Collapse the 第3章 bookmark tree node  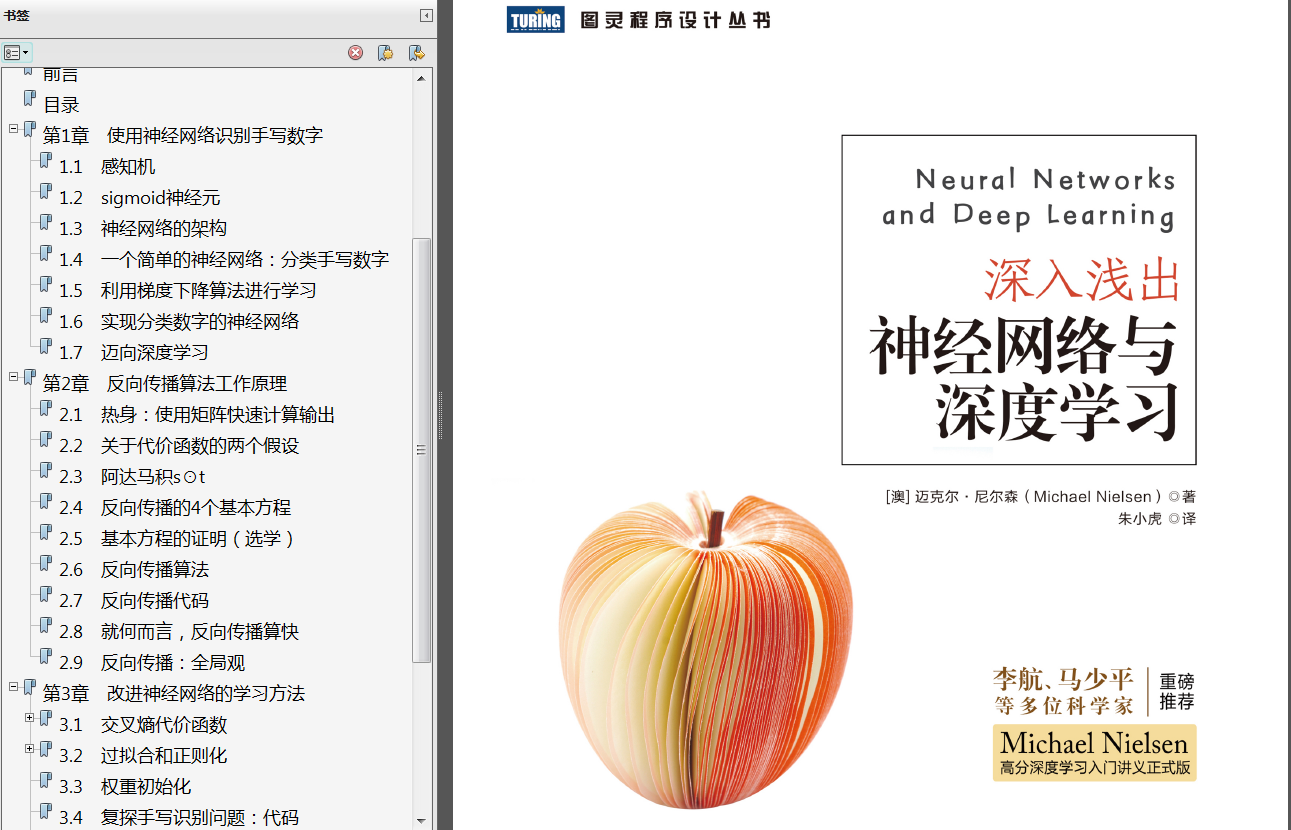14,686
